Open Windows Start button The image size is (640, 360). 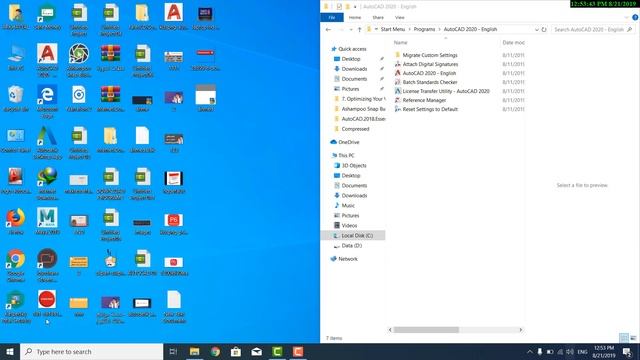click(10, 351)
